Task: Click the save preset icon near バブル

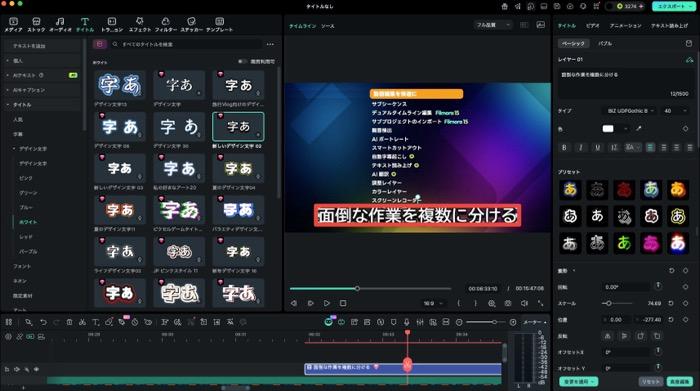Action: [x=688, y=43]
